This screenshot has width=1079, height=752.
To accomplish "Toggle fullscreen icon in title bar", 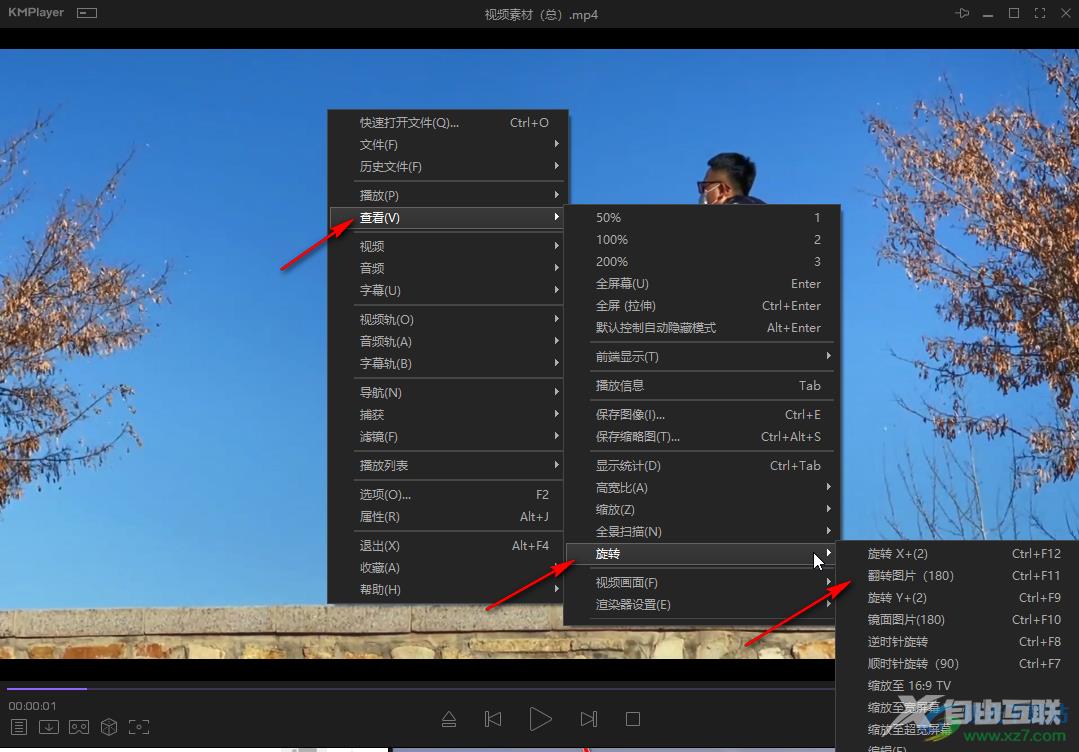I will coord(1040,13).
